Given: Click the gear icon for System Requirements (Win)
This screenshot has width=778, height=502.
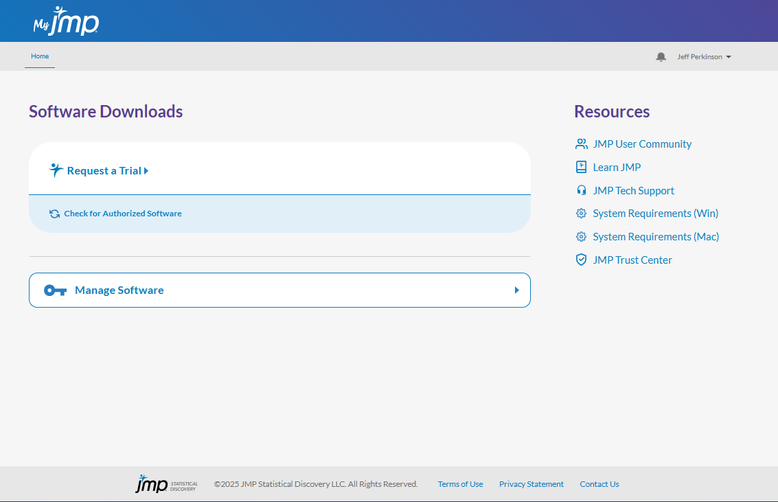Looking at the screenshot, I should click(581, 213).
